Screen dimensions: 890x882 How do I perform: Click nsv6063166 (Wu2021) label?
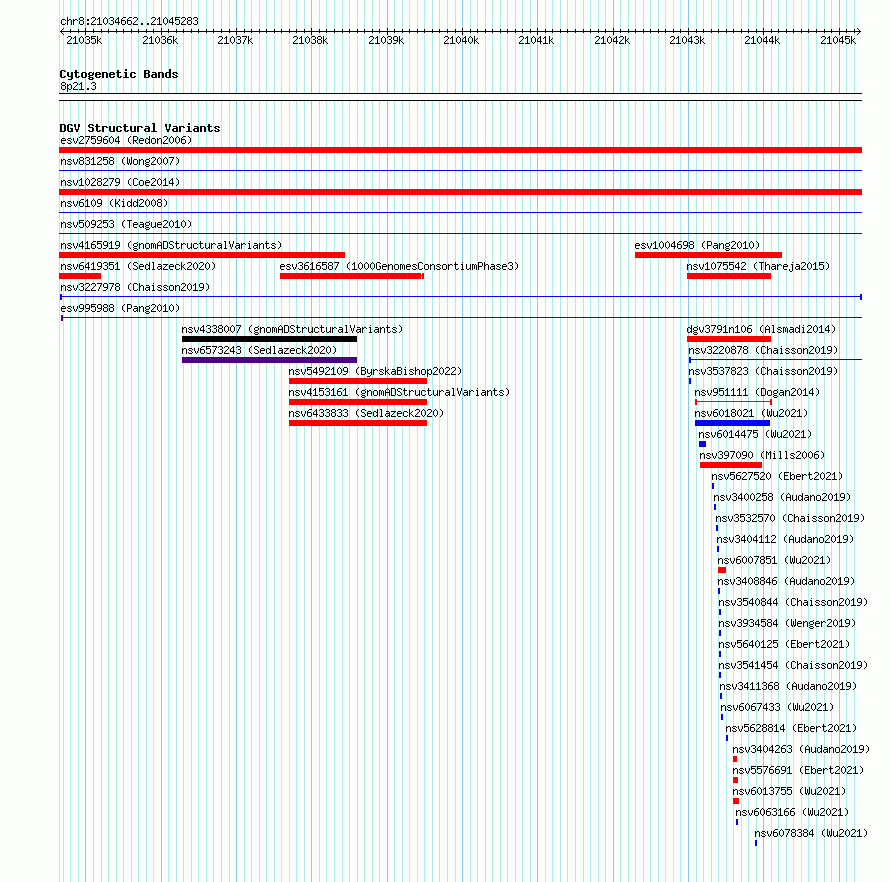point(792,812)
